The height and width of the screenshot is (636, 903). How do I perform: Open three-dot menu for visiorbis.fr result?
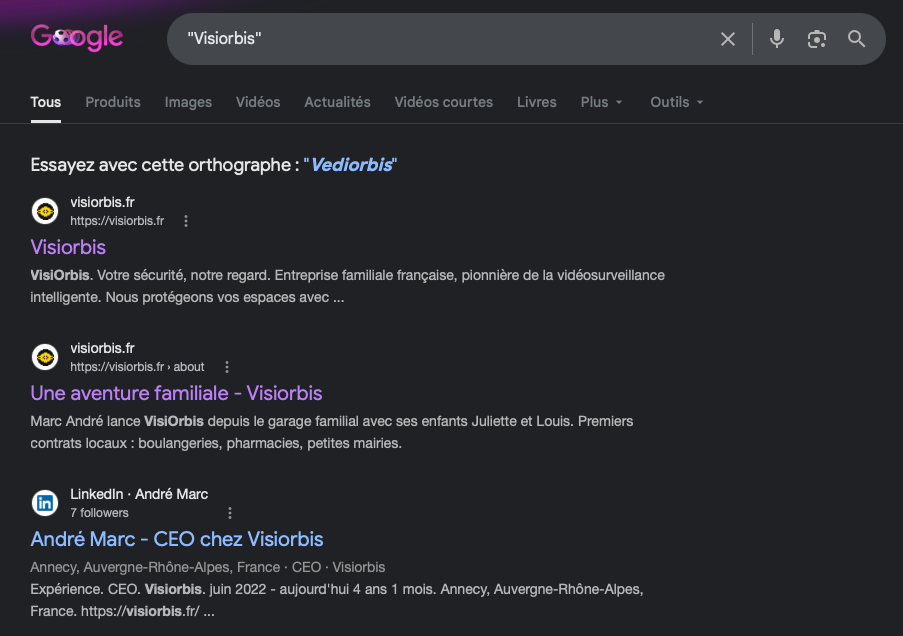[185, 221]
